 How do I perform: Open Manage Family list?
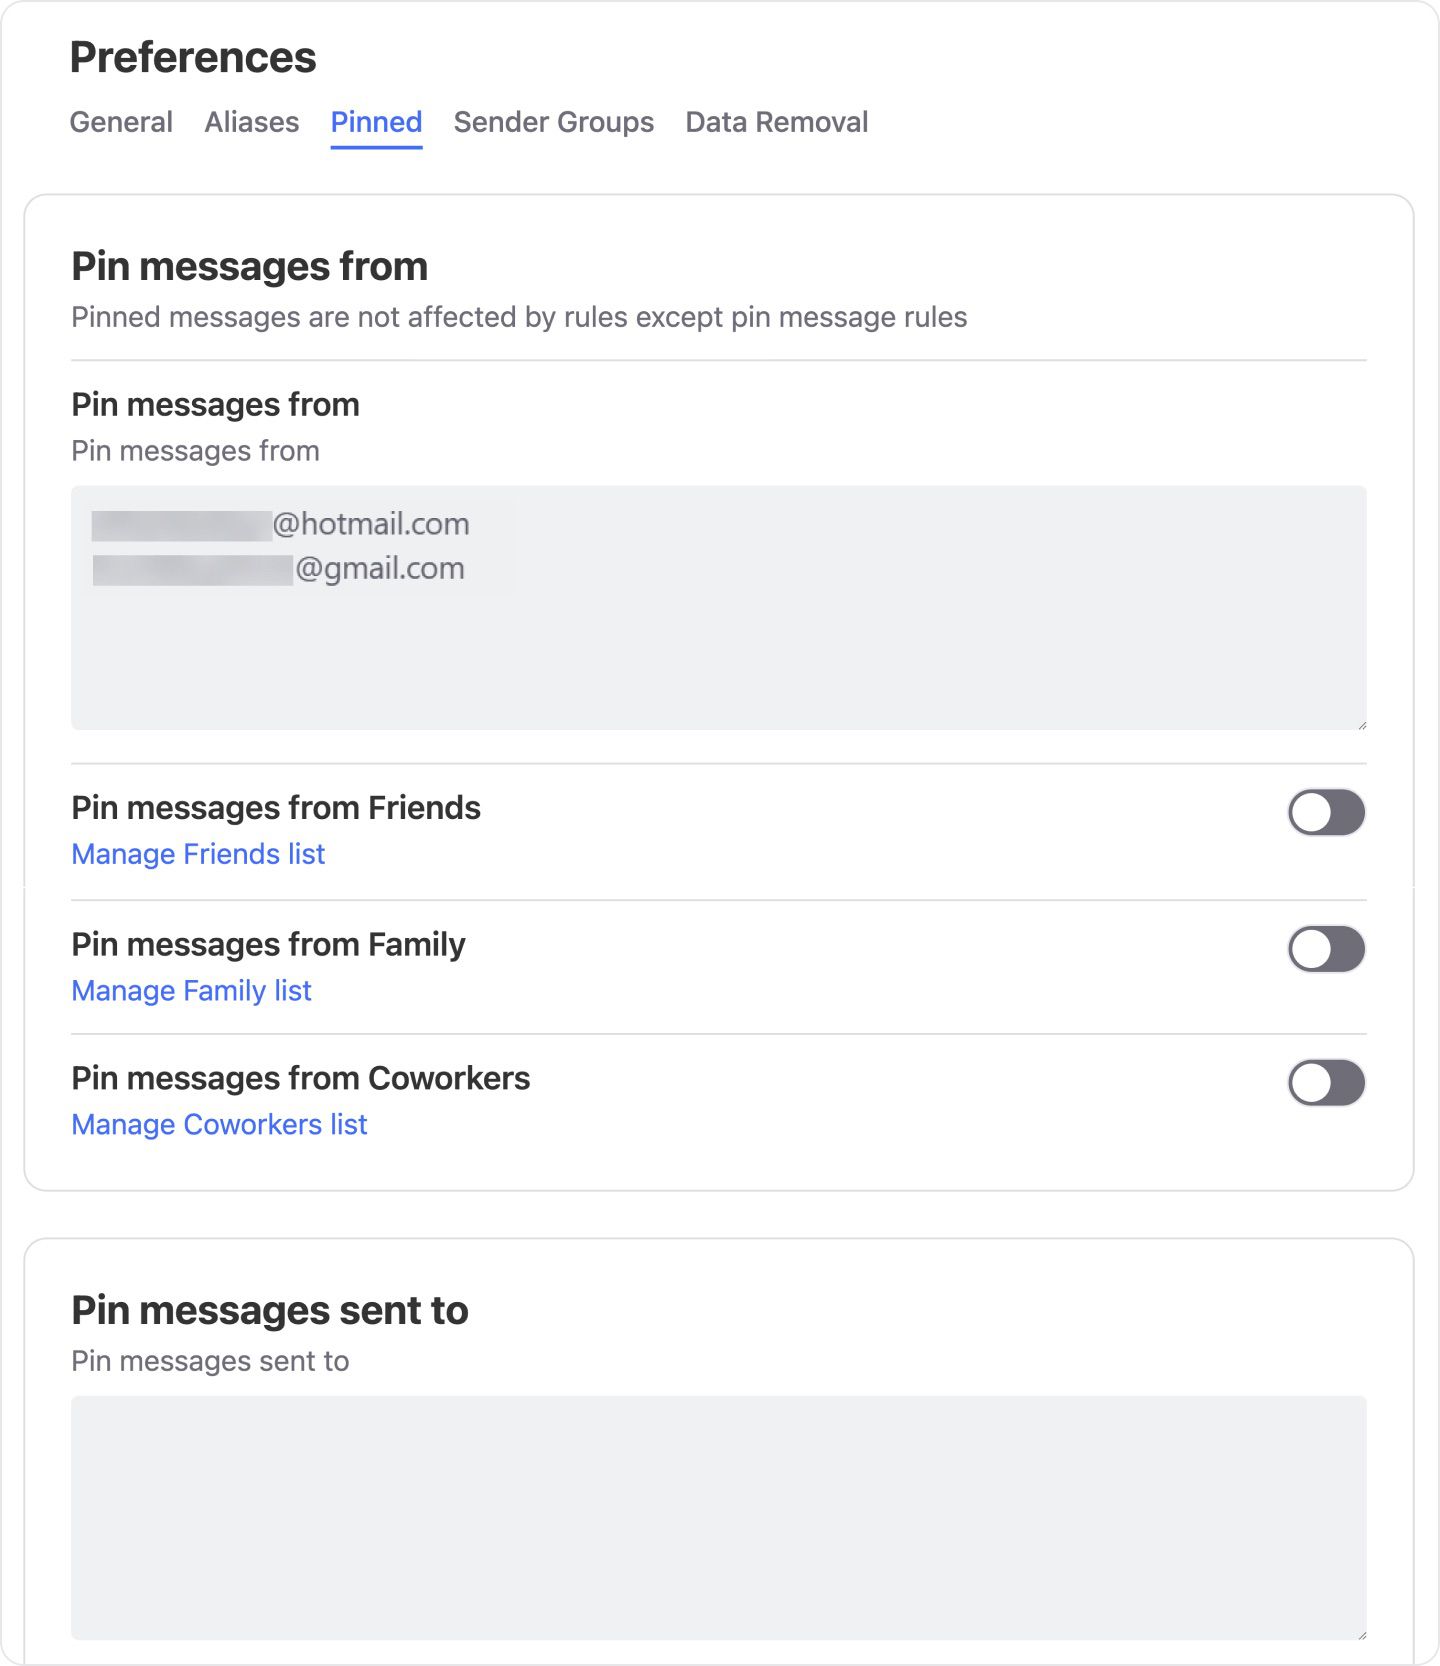pos(191,991)
